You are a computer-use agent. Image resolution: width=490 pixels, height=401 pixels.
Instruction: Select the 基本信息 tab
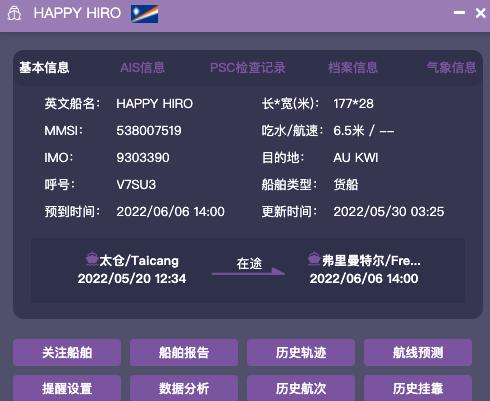pos(44,68)
